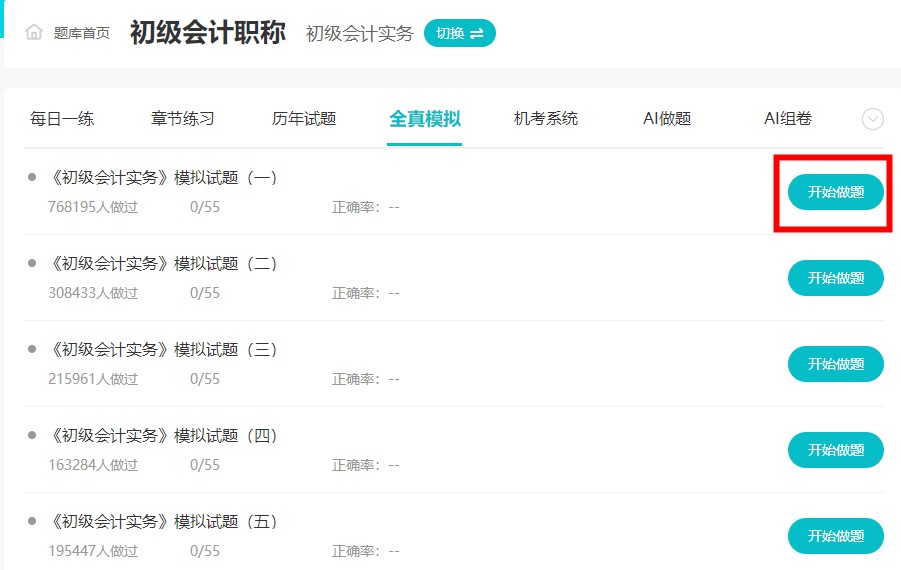The width and height of the screenshot is (901, 570).
Task: Open the AI组卷 tab
Action: (788, 119)
